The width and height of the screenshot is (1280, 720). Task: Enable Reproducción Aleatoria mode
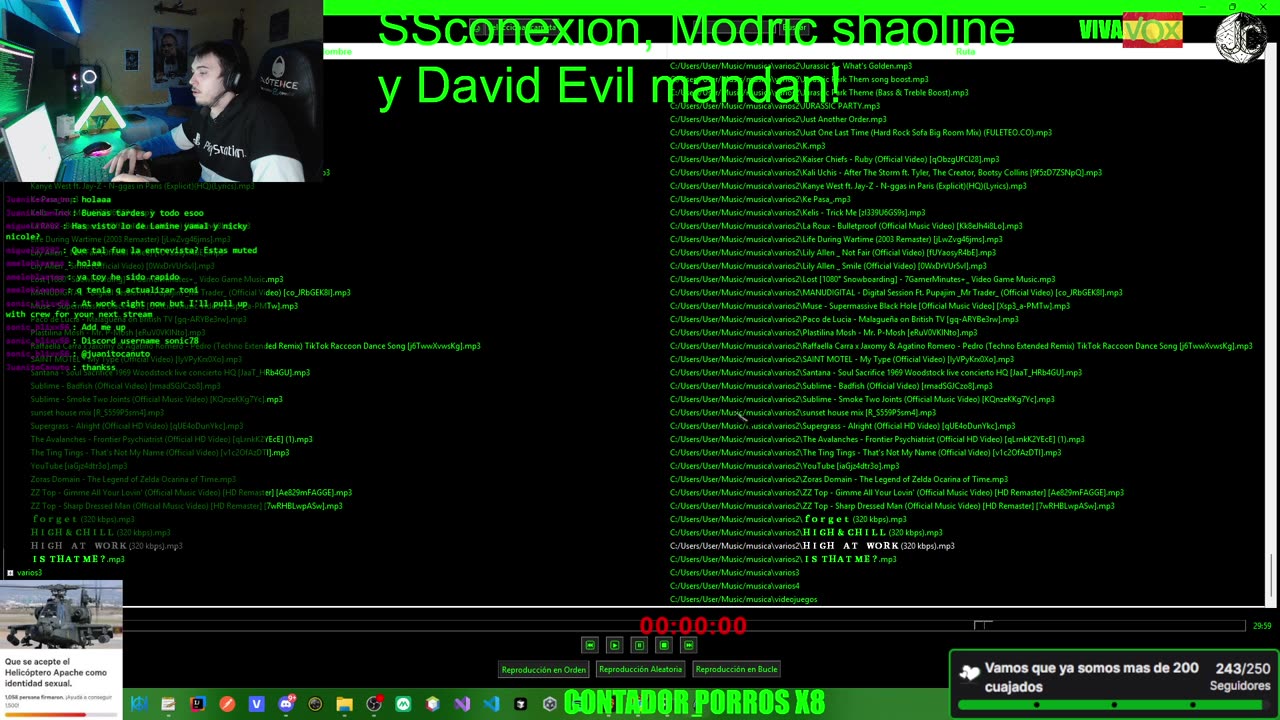click(640, 669)
